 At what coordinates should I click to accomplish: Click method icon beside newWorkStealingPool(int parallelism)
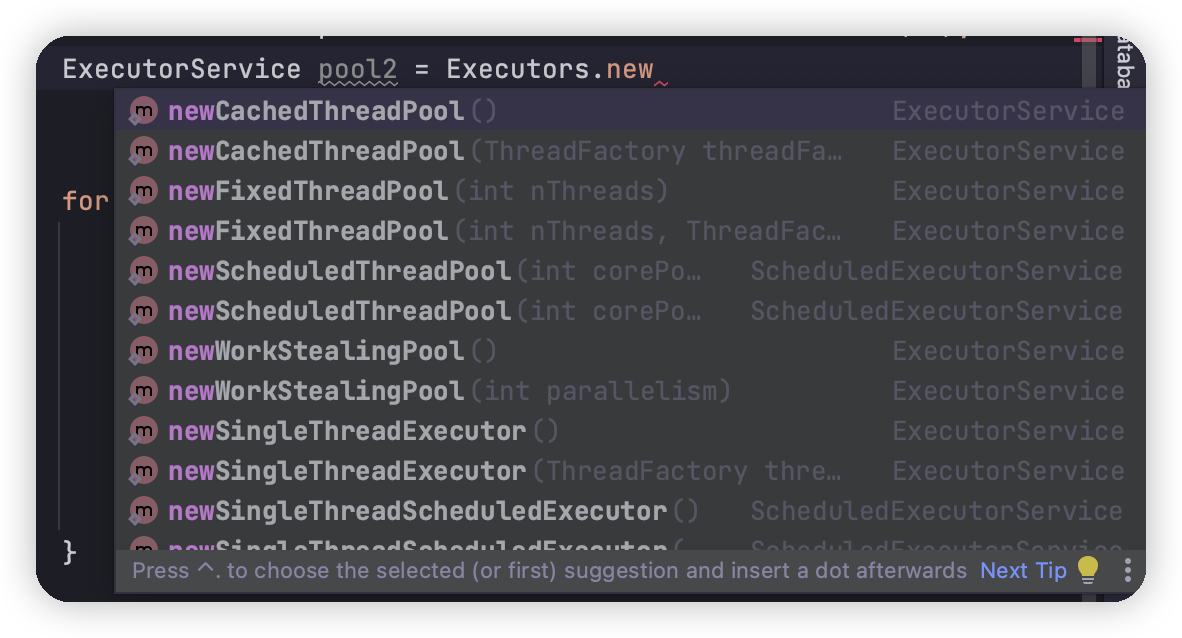tap(142, 391)
